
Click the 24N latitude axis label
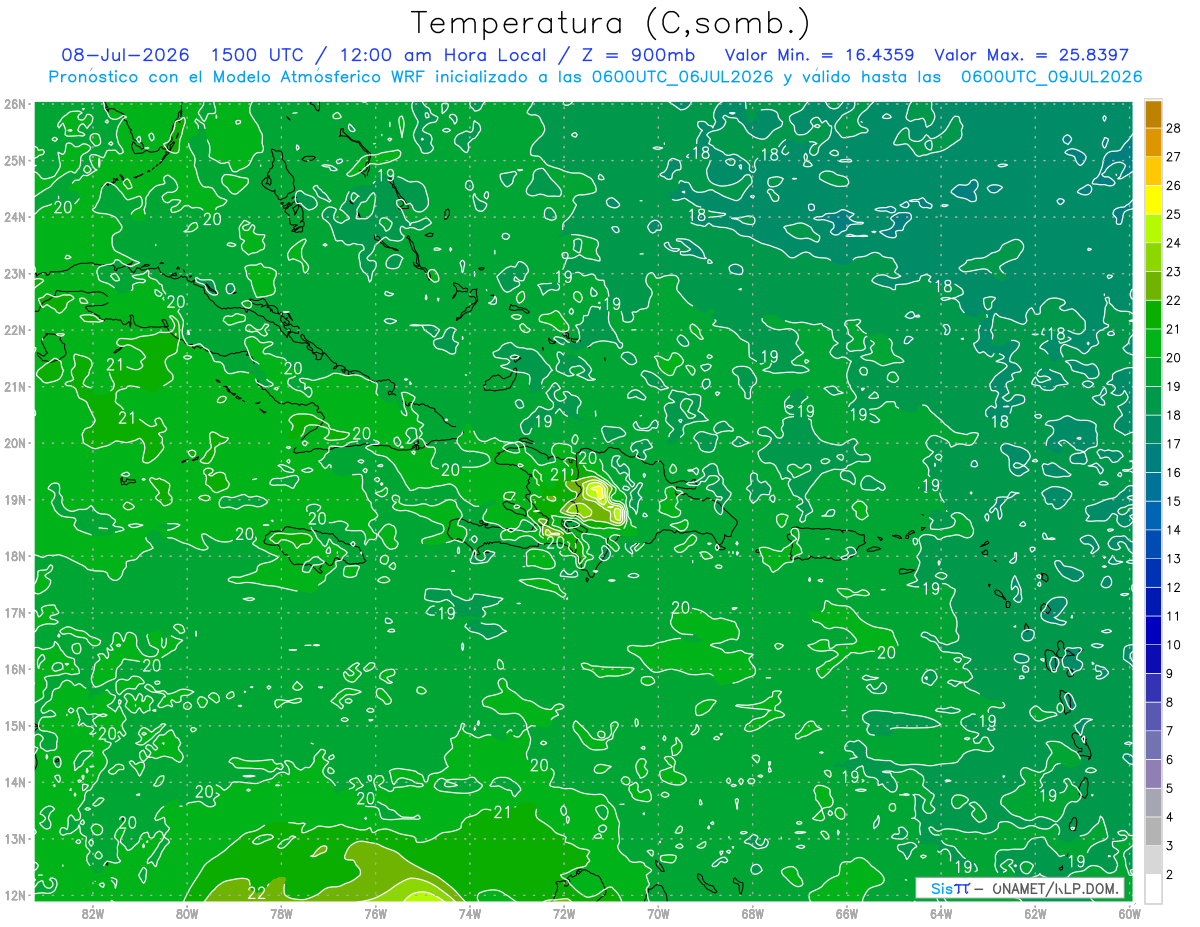click(15, 217)
